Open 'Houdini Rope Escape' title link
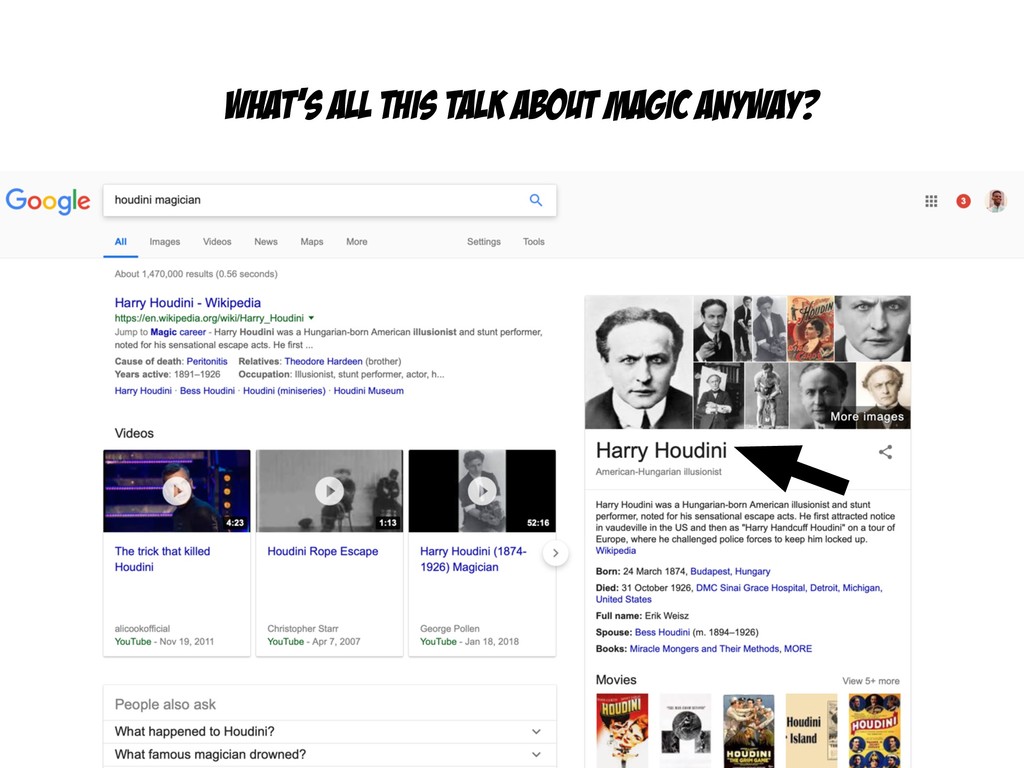The width and height of the screenshot is (1024, 768). 323,551
